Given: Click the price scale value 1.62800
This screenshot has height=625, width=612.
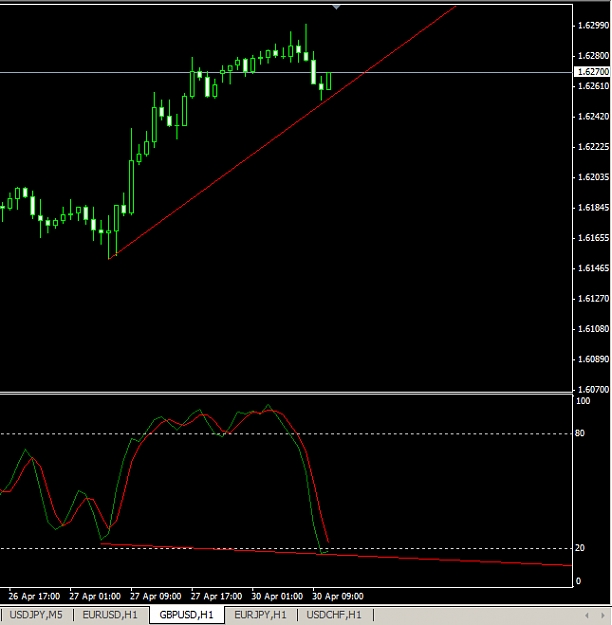Looking at the screenshot, I should point(593,56).
